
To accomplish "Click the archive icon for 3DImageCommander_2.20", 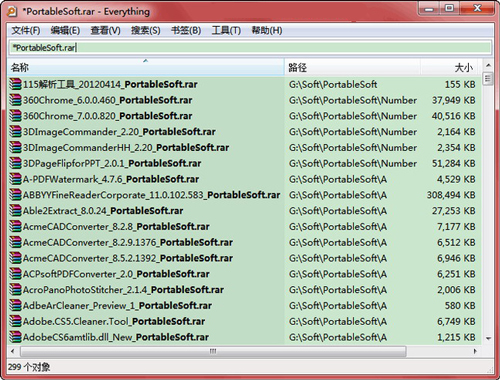I will (x=15, y=132).
